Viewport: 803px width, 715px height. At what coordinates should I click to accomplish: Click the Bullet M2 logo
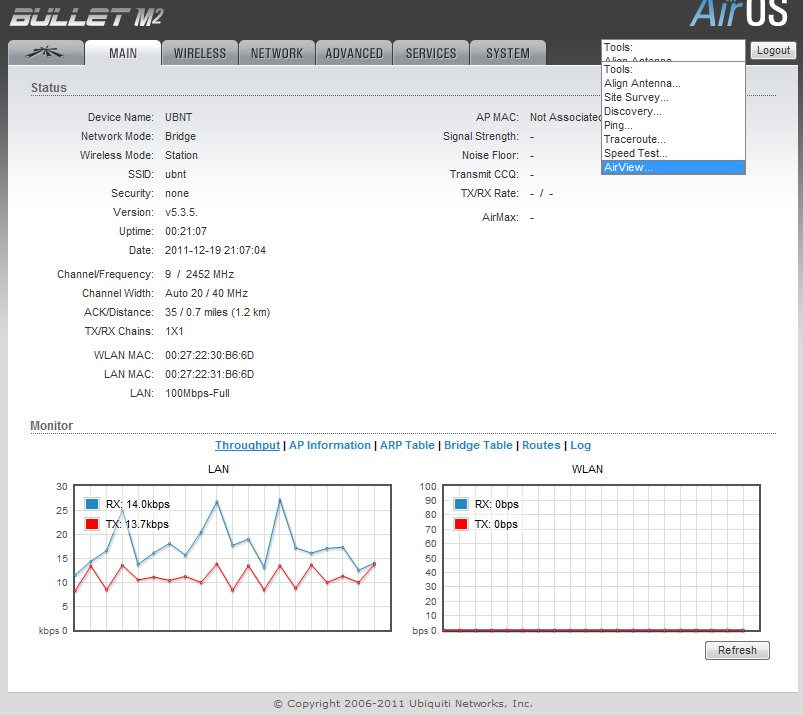[x=86, y=17]
